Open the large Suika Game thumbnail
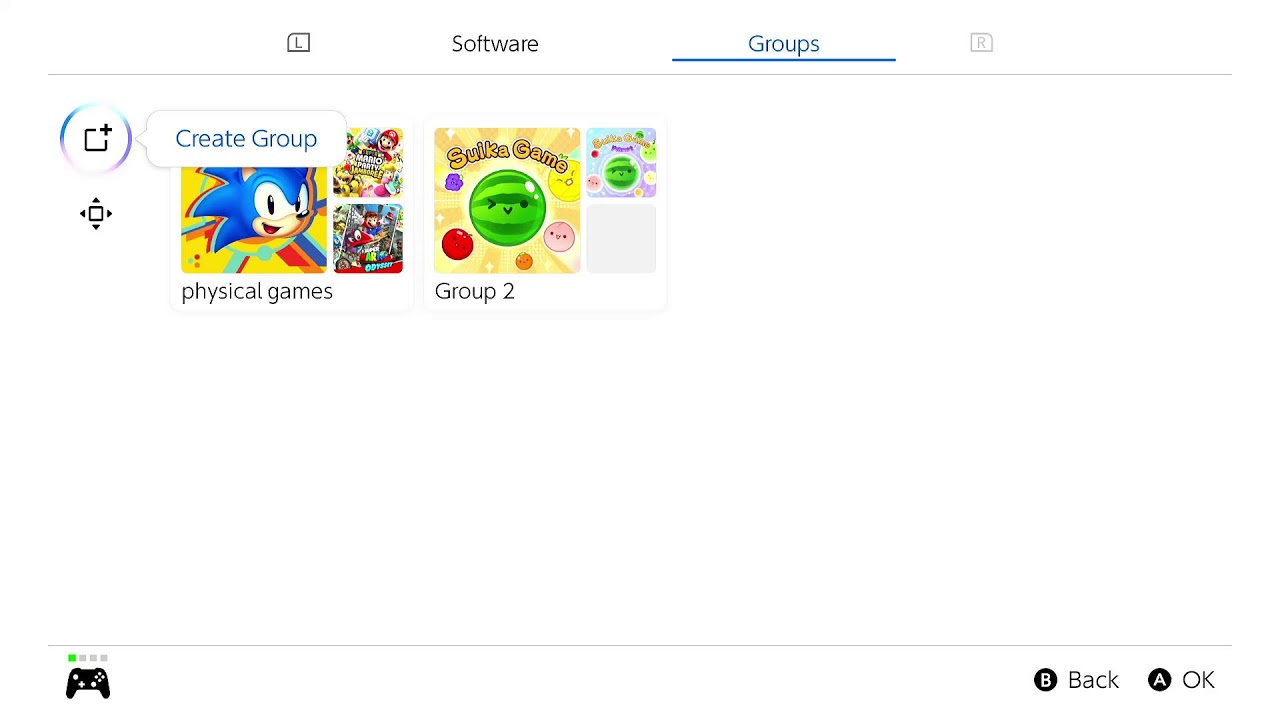This screenshot has height=720, width=1280. 507,200
